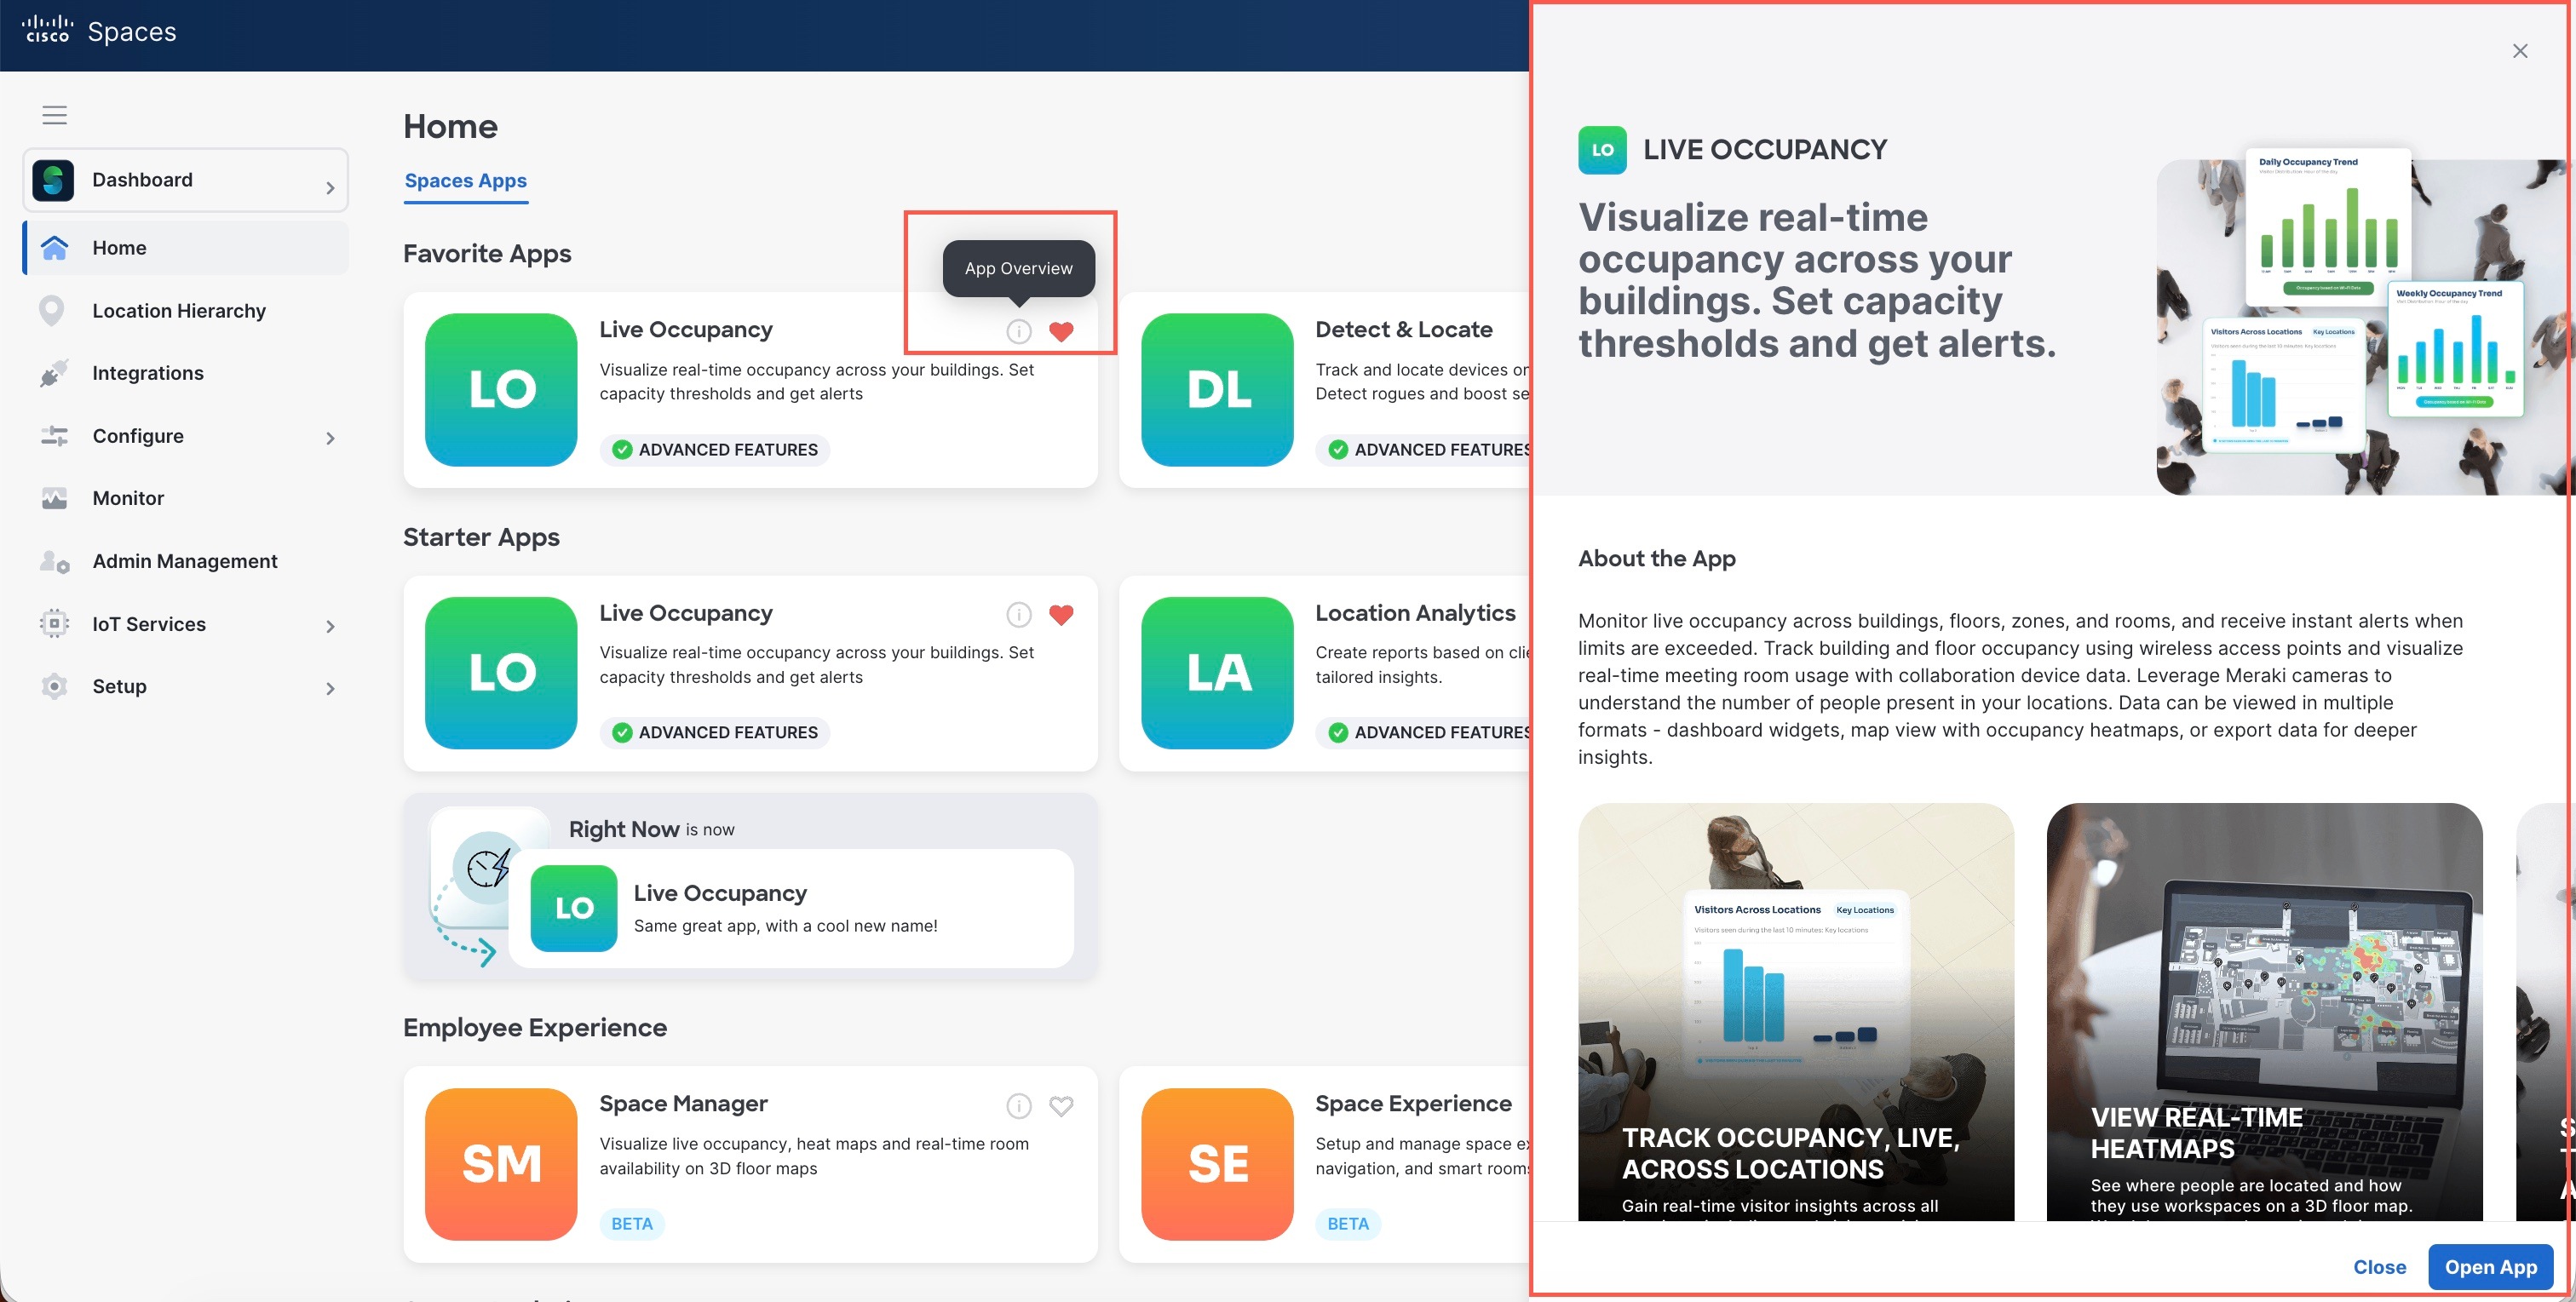Screen dimensions: 2576x1302
Task: Unfavorite Live Occupancy in Favorite Apps
Action: (1061, 331)
